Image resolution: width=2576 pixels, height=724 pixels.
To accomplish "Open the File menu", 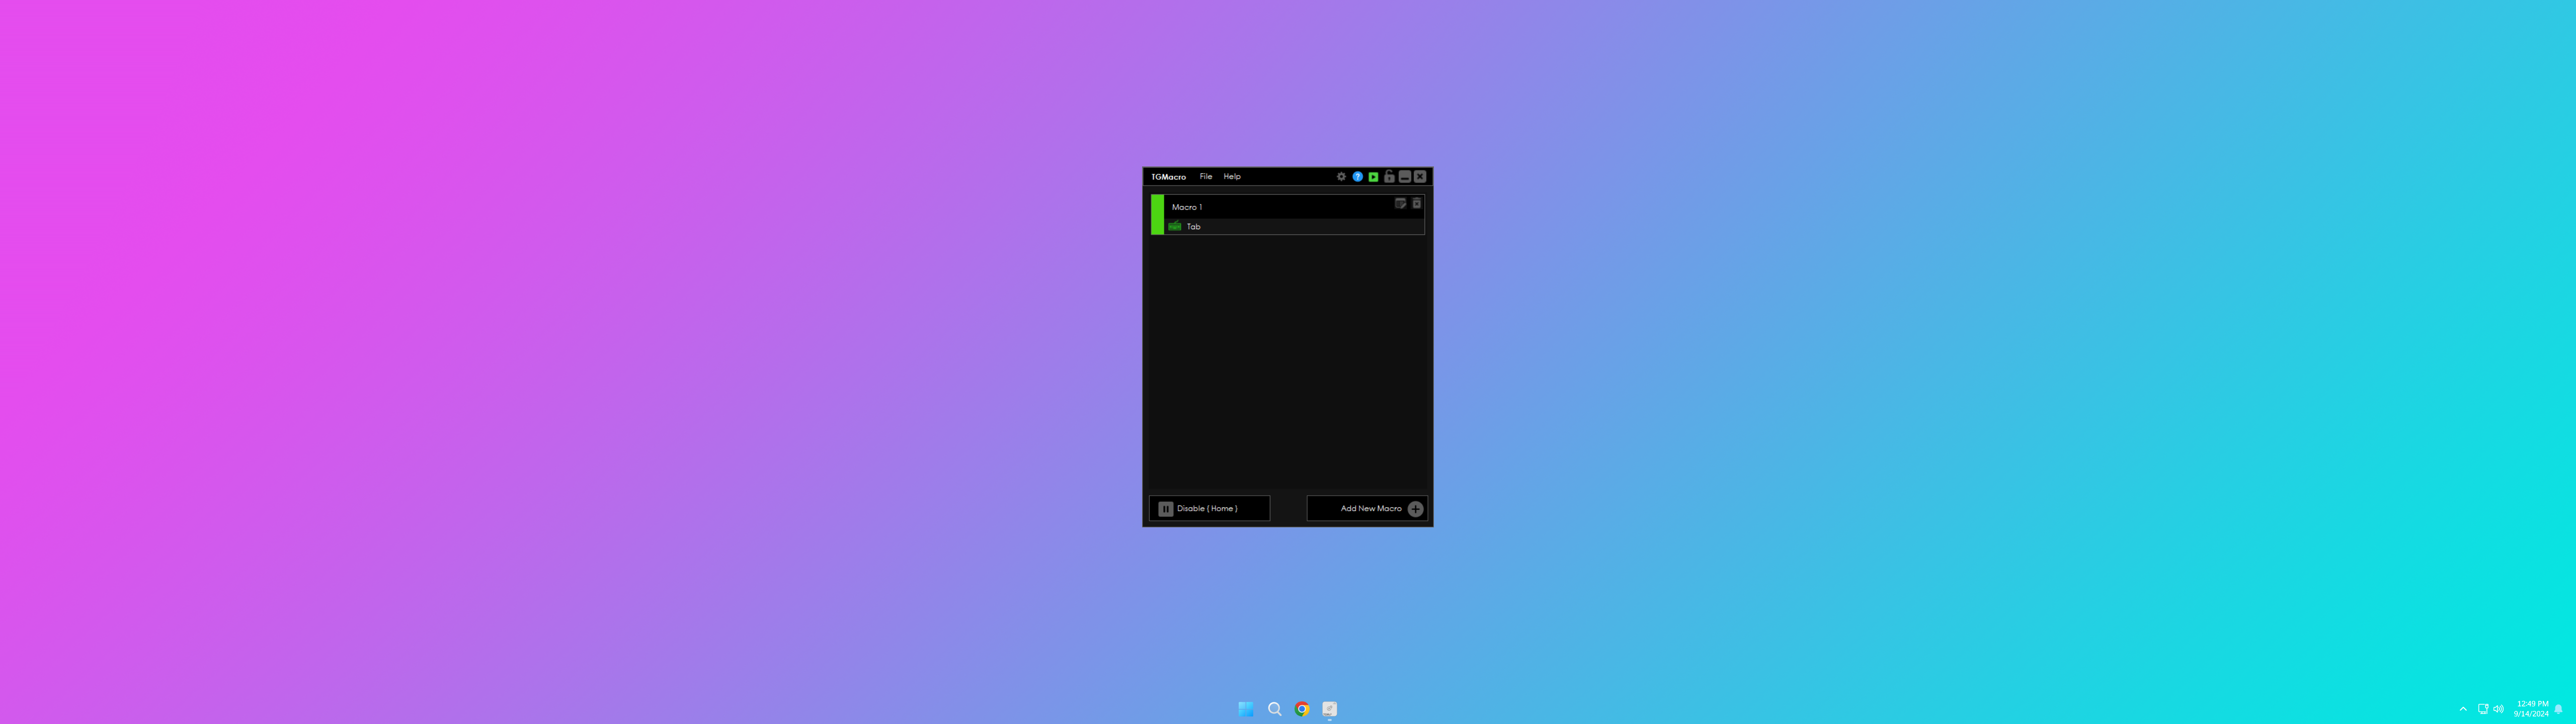I will (x=1205, y=177).
